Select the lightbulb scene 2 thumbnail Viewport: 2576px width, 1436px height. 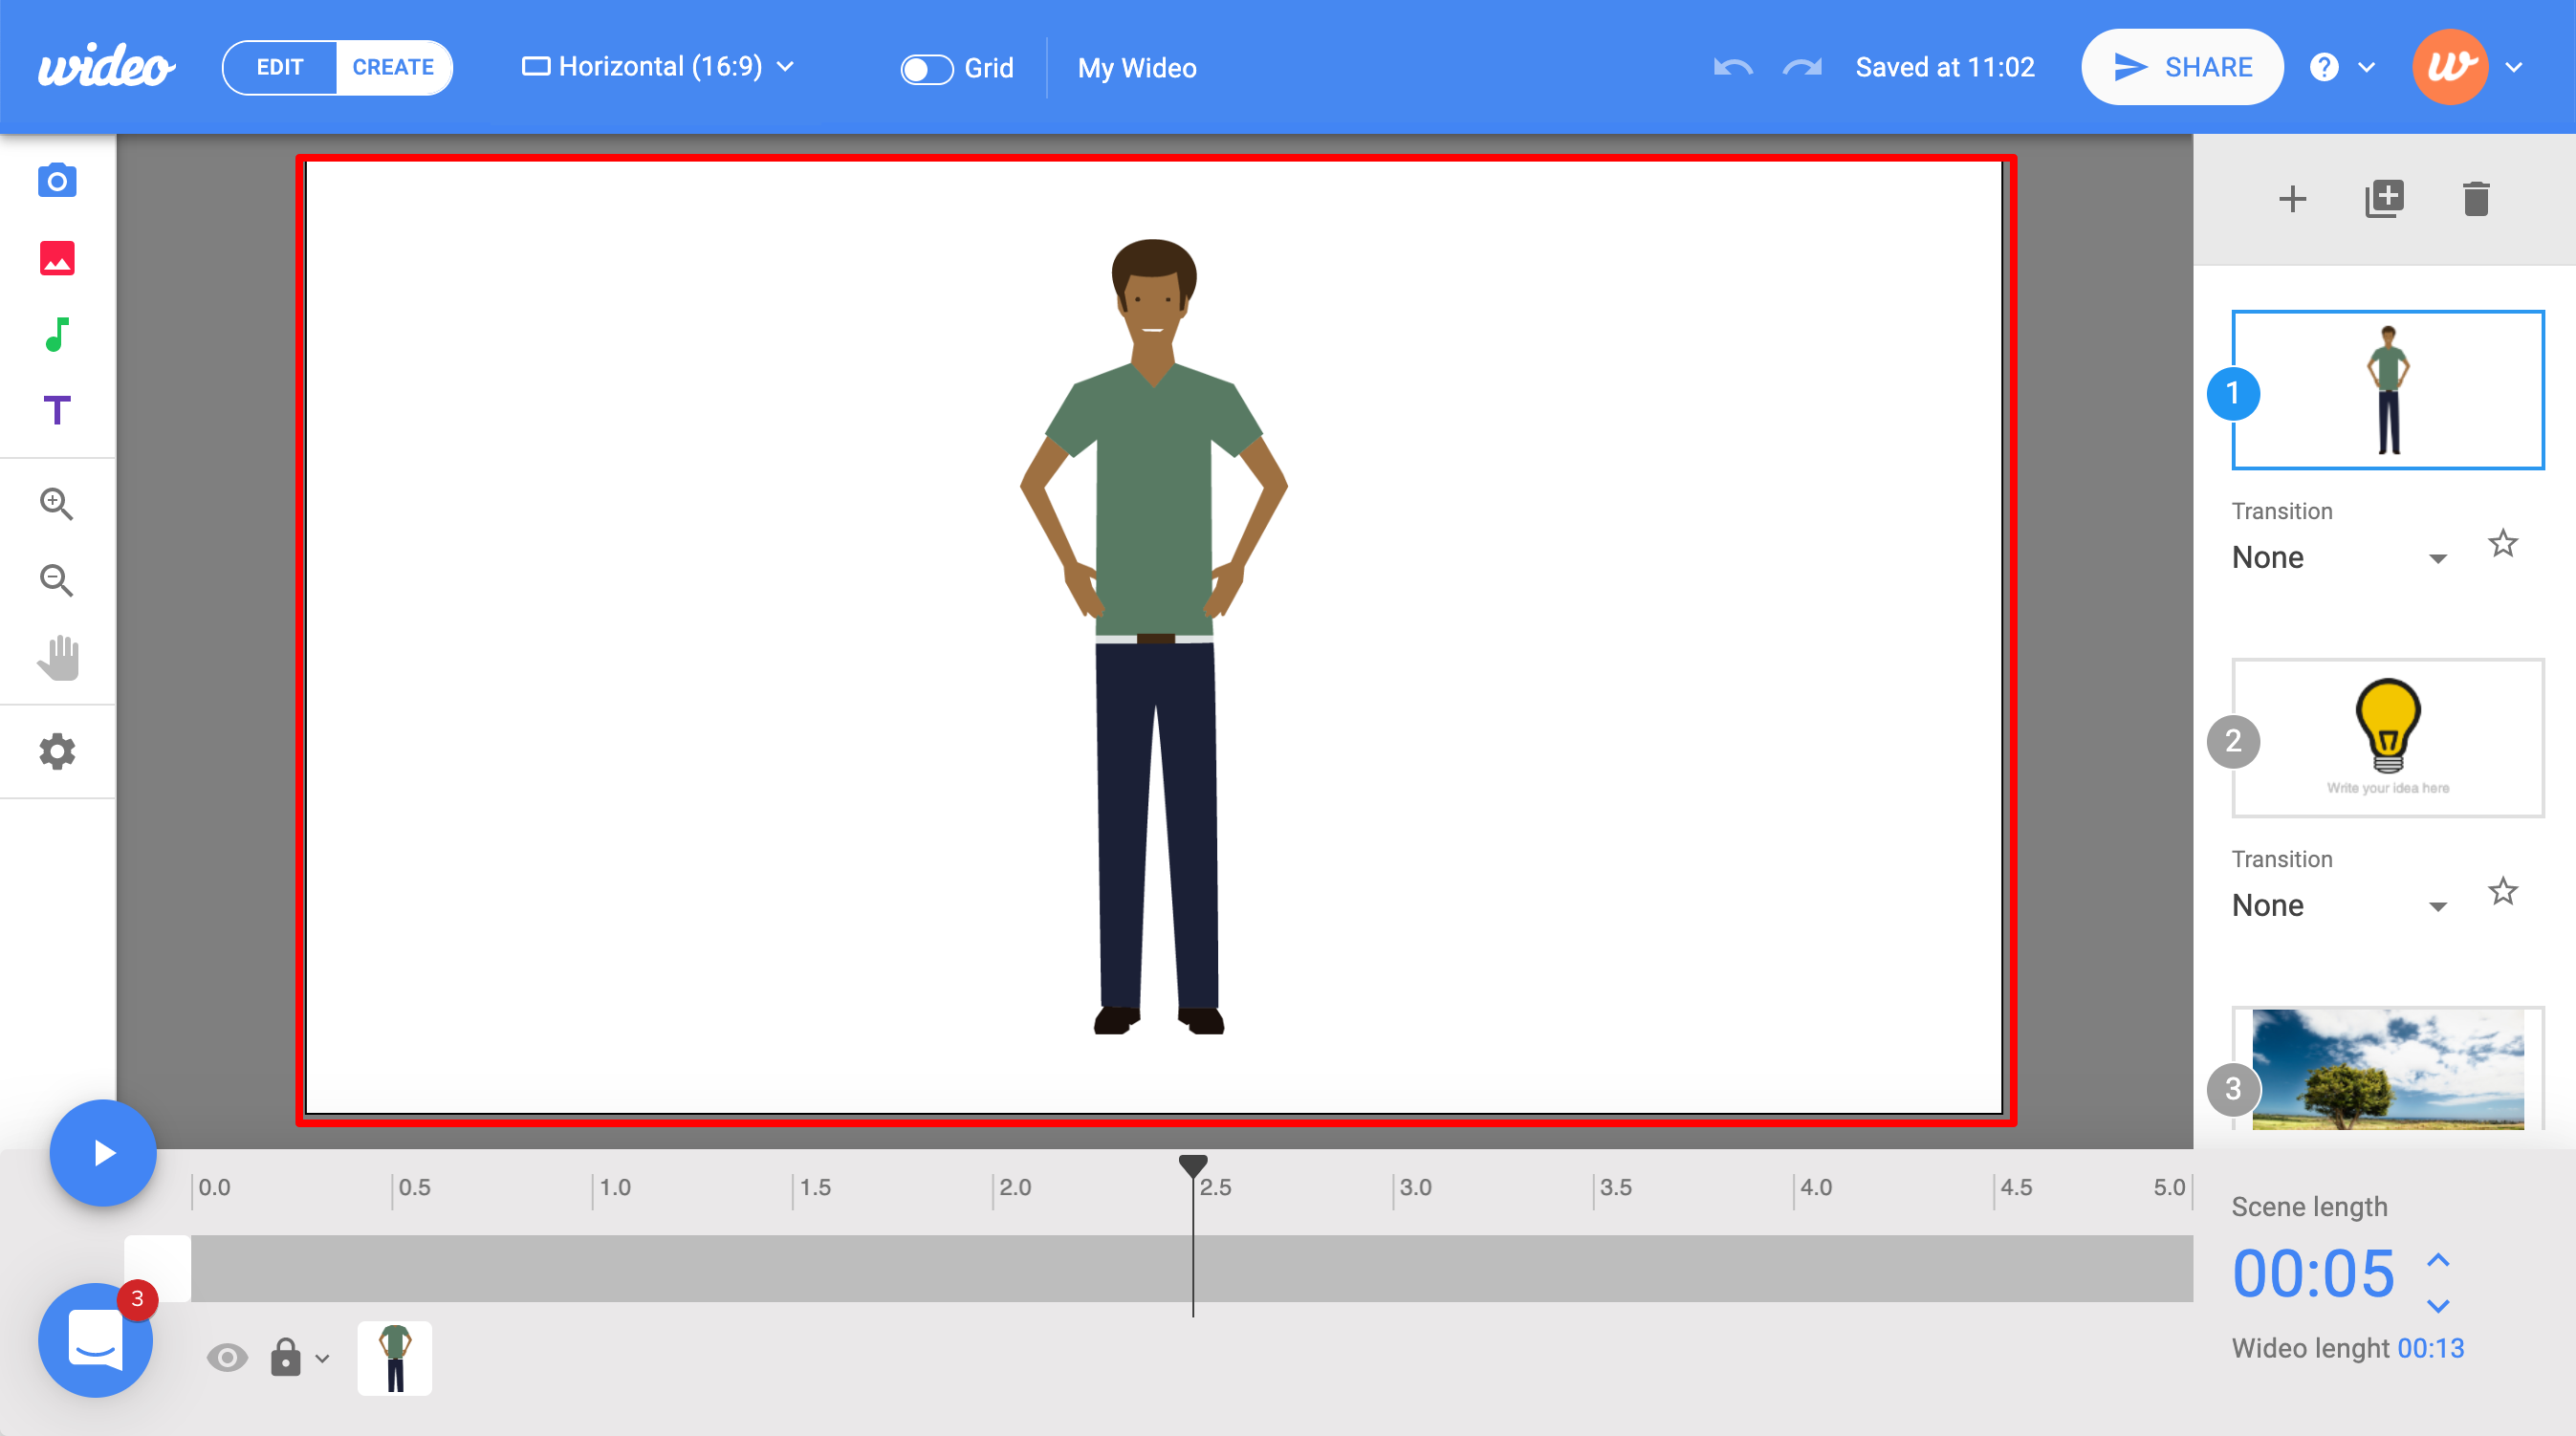2388,738
